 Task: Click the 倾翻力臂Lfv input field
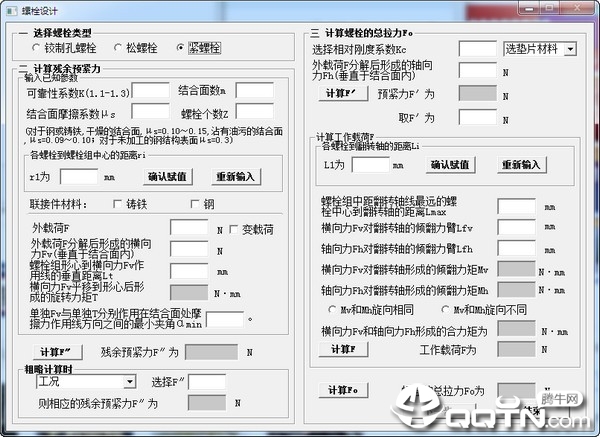[517, 227]
